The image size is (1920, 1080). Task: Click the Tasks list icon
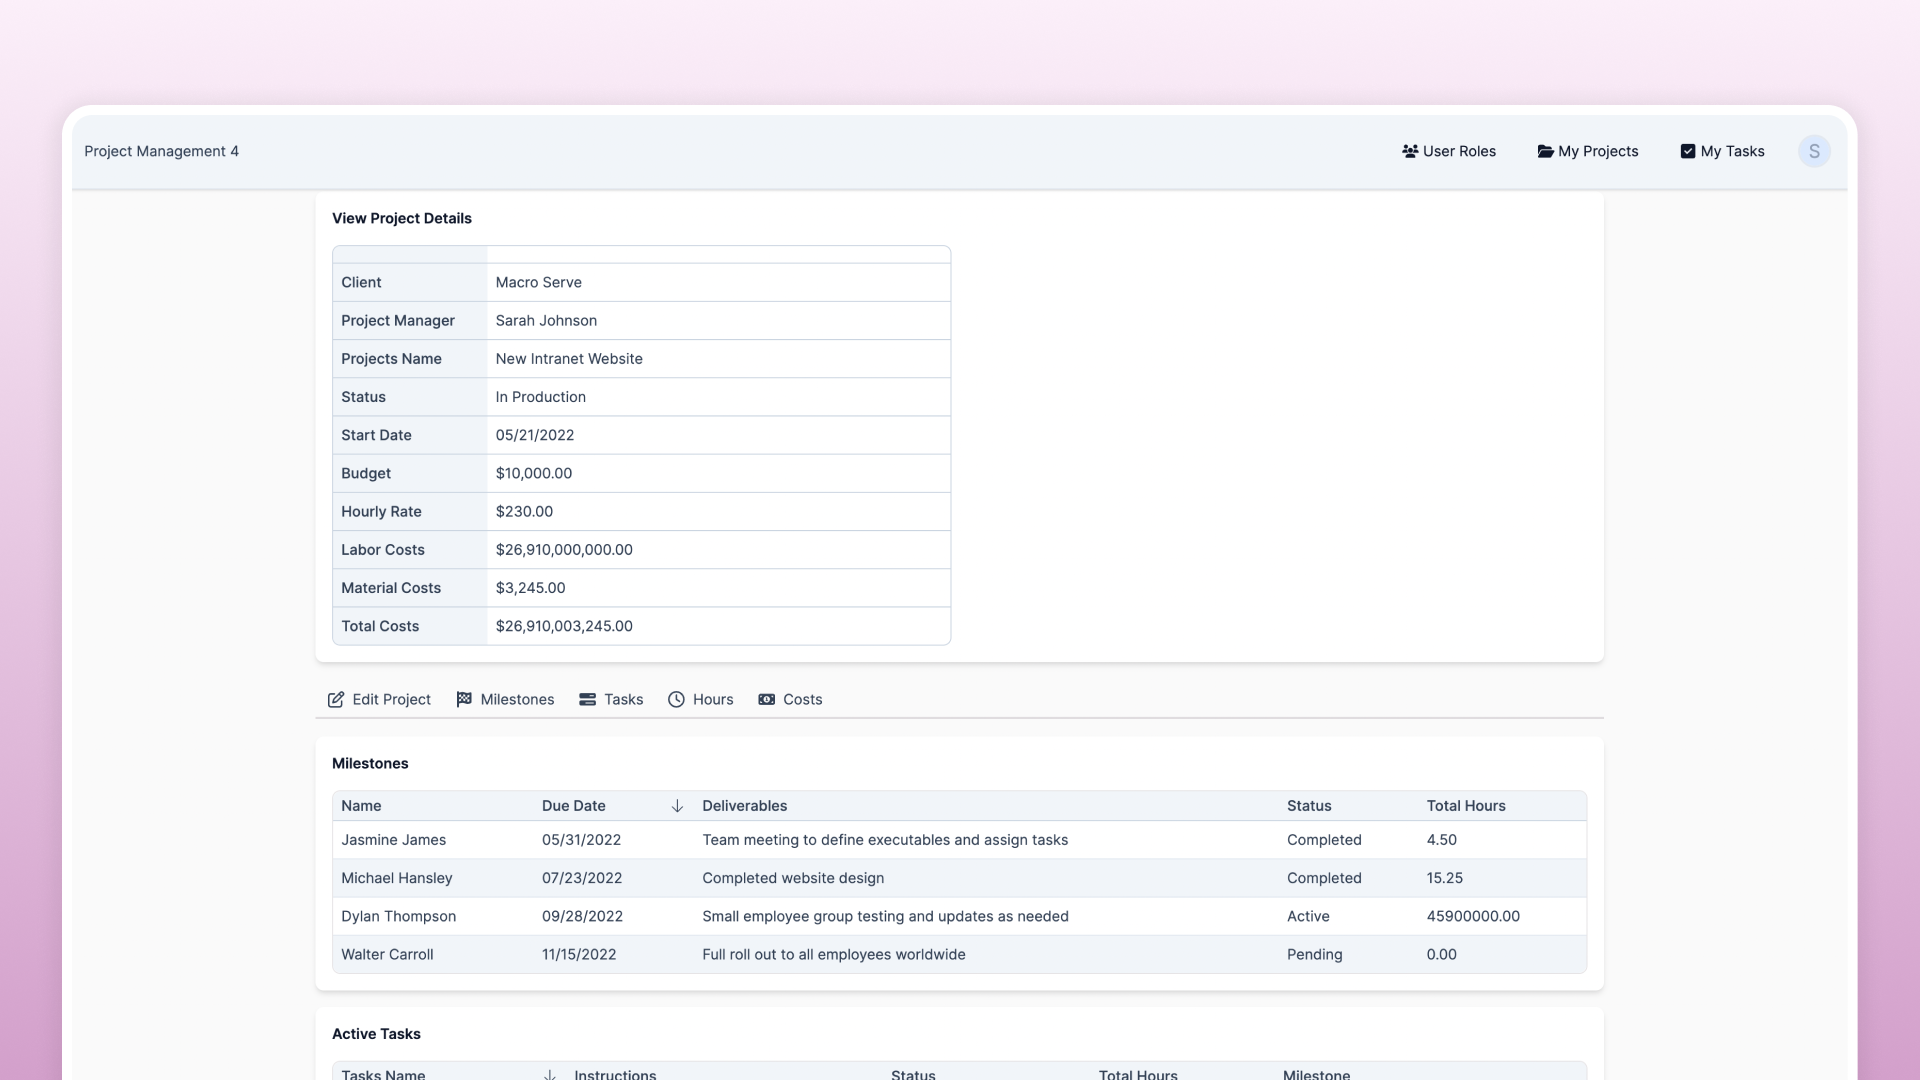pyautogui.click(x=588, y=700)
